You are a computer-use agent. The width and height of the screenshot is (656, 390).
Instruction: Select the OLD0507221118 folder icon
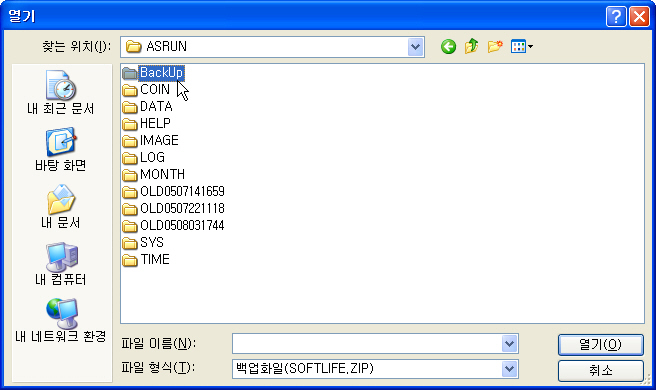tap(130, 209)
